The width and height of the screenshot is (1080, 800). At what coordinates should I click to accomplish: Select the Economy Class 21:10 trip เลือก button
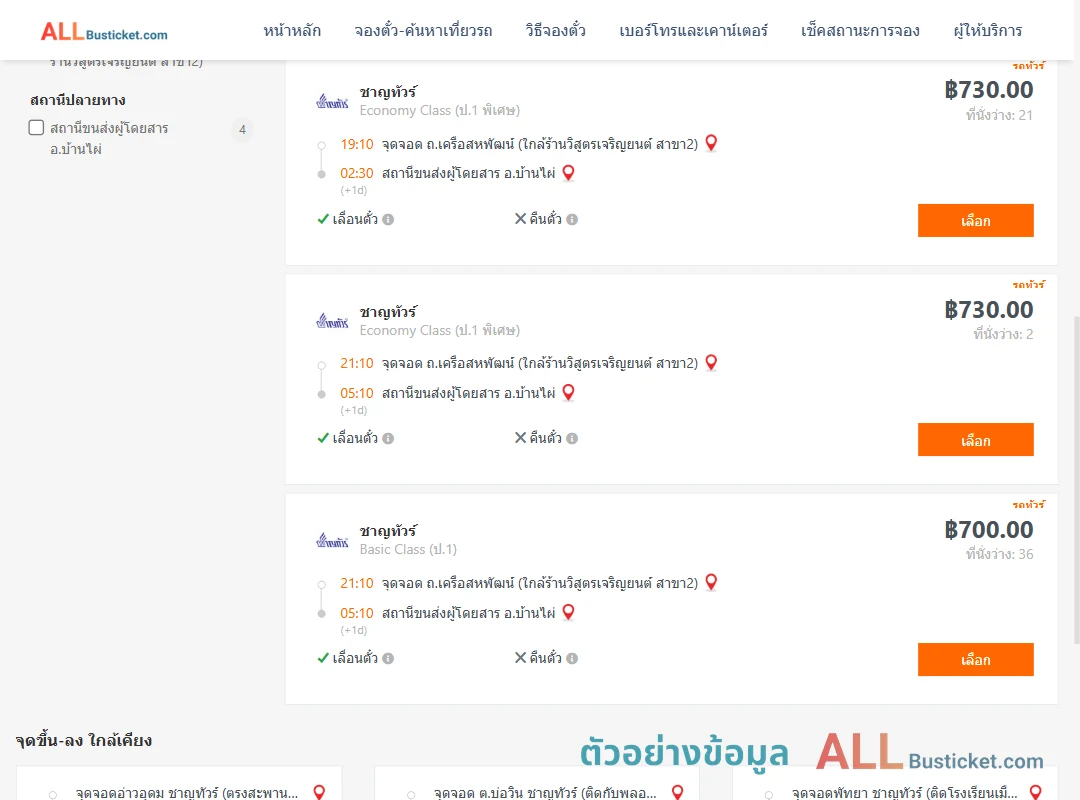click(975, 440)
